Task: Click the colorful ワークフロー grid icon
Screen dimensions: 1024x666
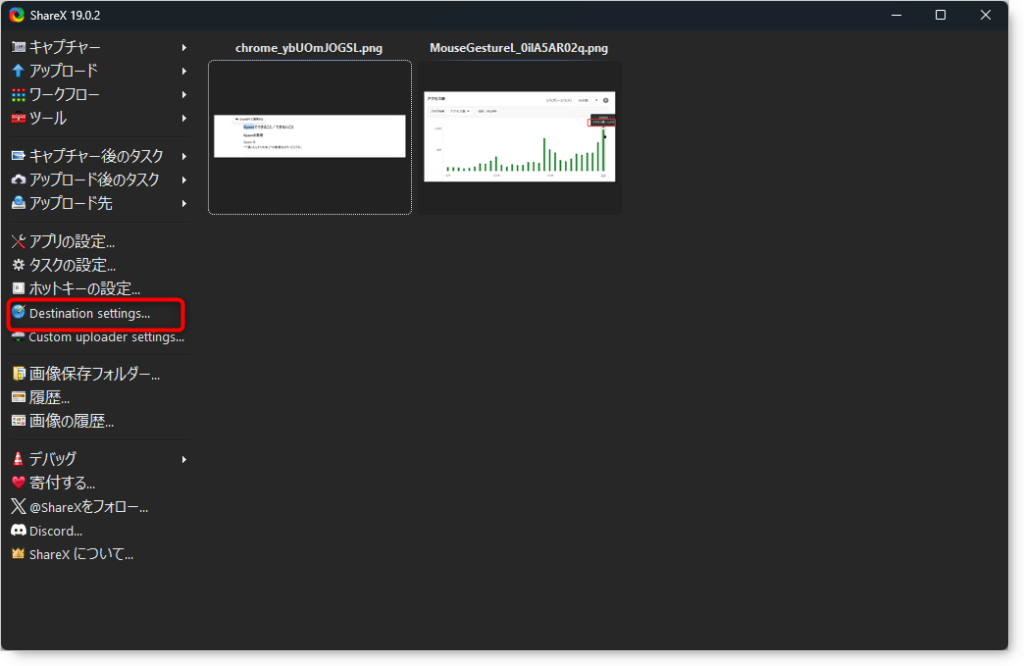Action: pyautogui.click(x=18, y=95)
